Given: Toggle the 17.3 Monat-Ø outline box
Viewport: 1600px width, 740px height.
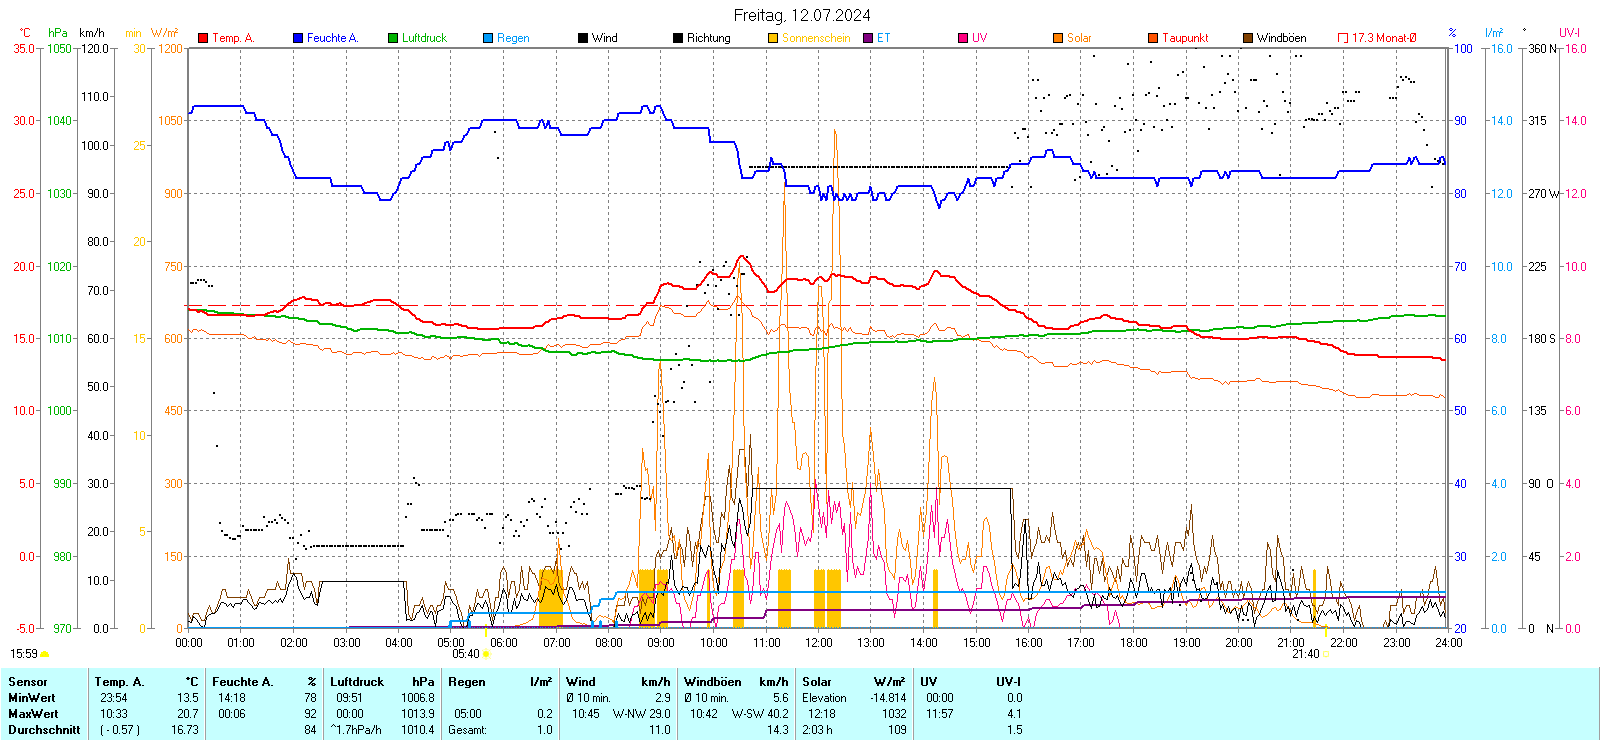Looking at the screenshot, I should (x=1343, y=38).
